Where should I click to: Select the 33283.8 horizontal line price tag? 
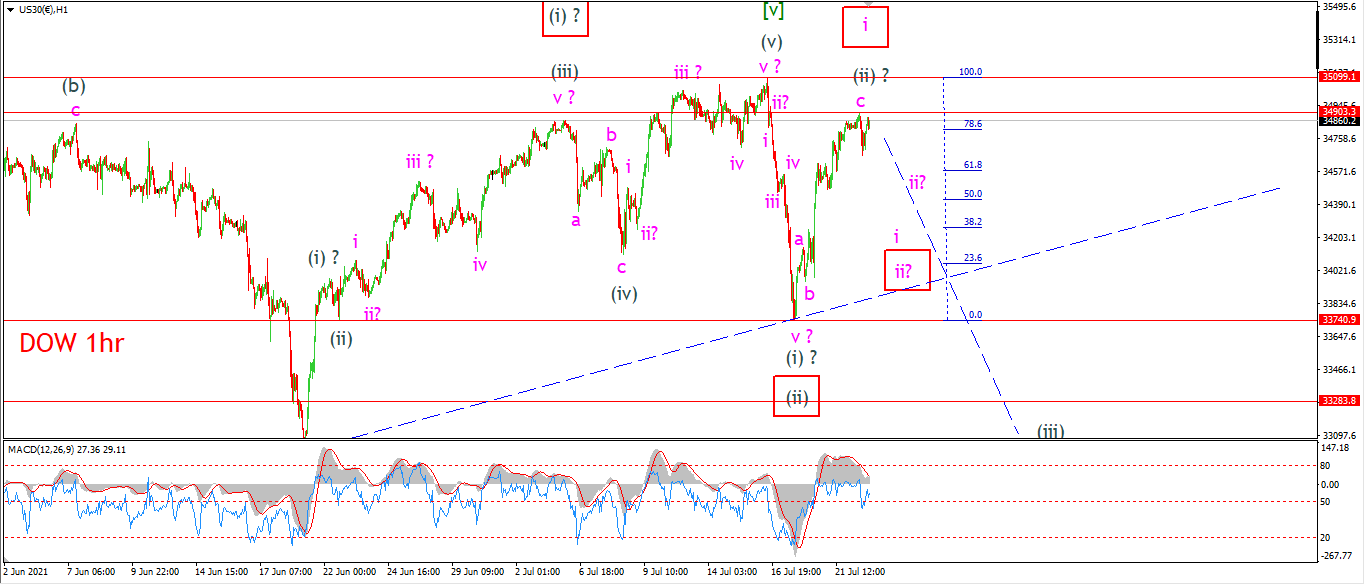pyautogui.click(x=1339, y=401)
